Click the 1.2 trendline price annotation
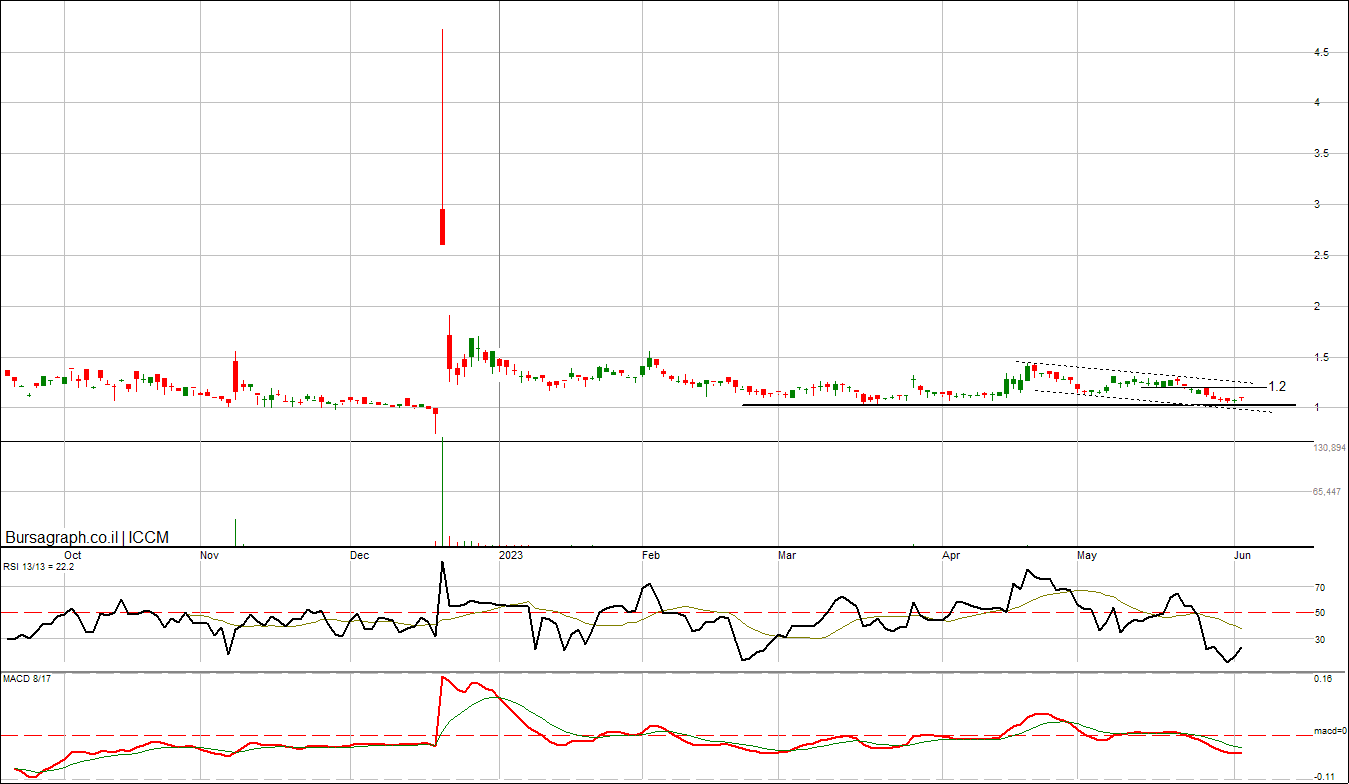Image resolution: width=1349 pixels, height=784 pixels. pos(1277,386)
